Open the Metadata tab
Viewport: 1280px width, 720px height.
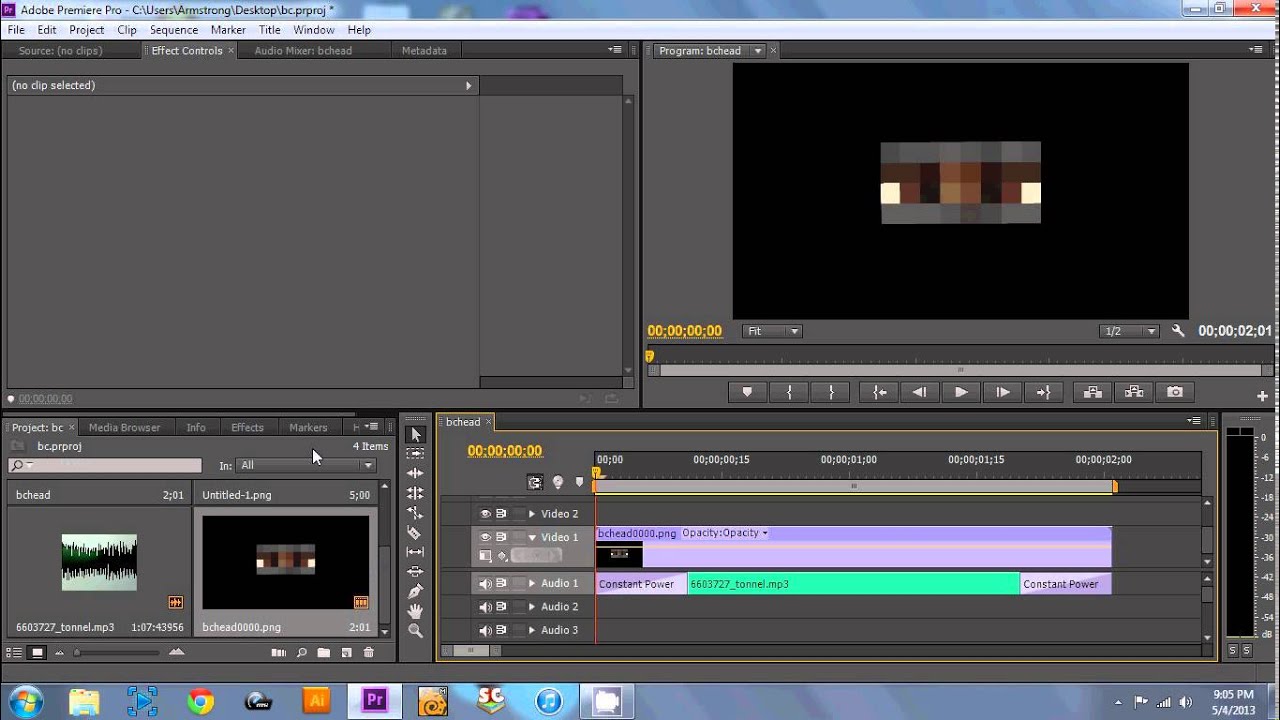click(x=424, y=50)
